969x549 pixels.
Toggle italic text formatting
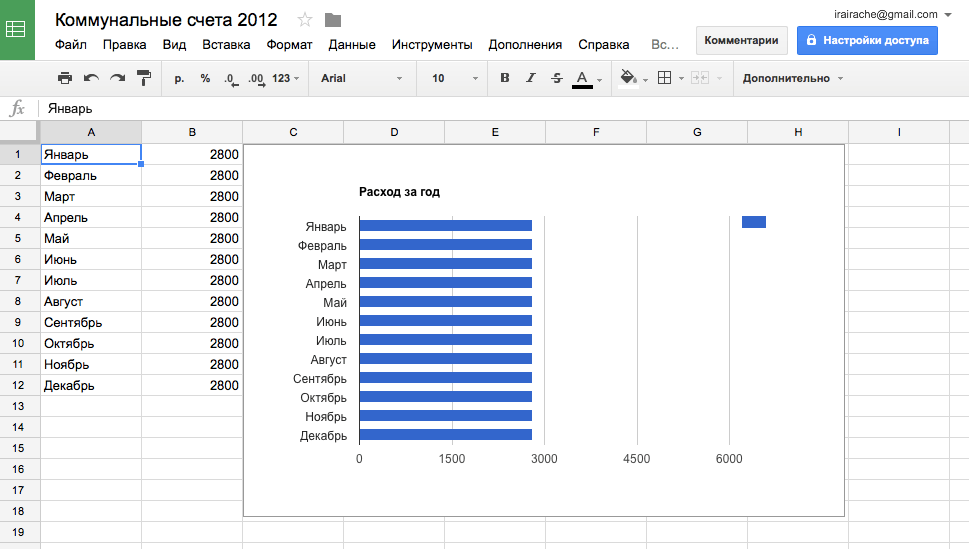[531, 78]
